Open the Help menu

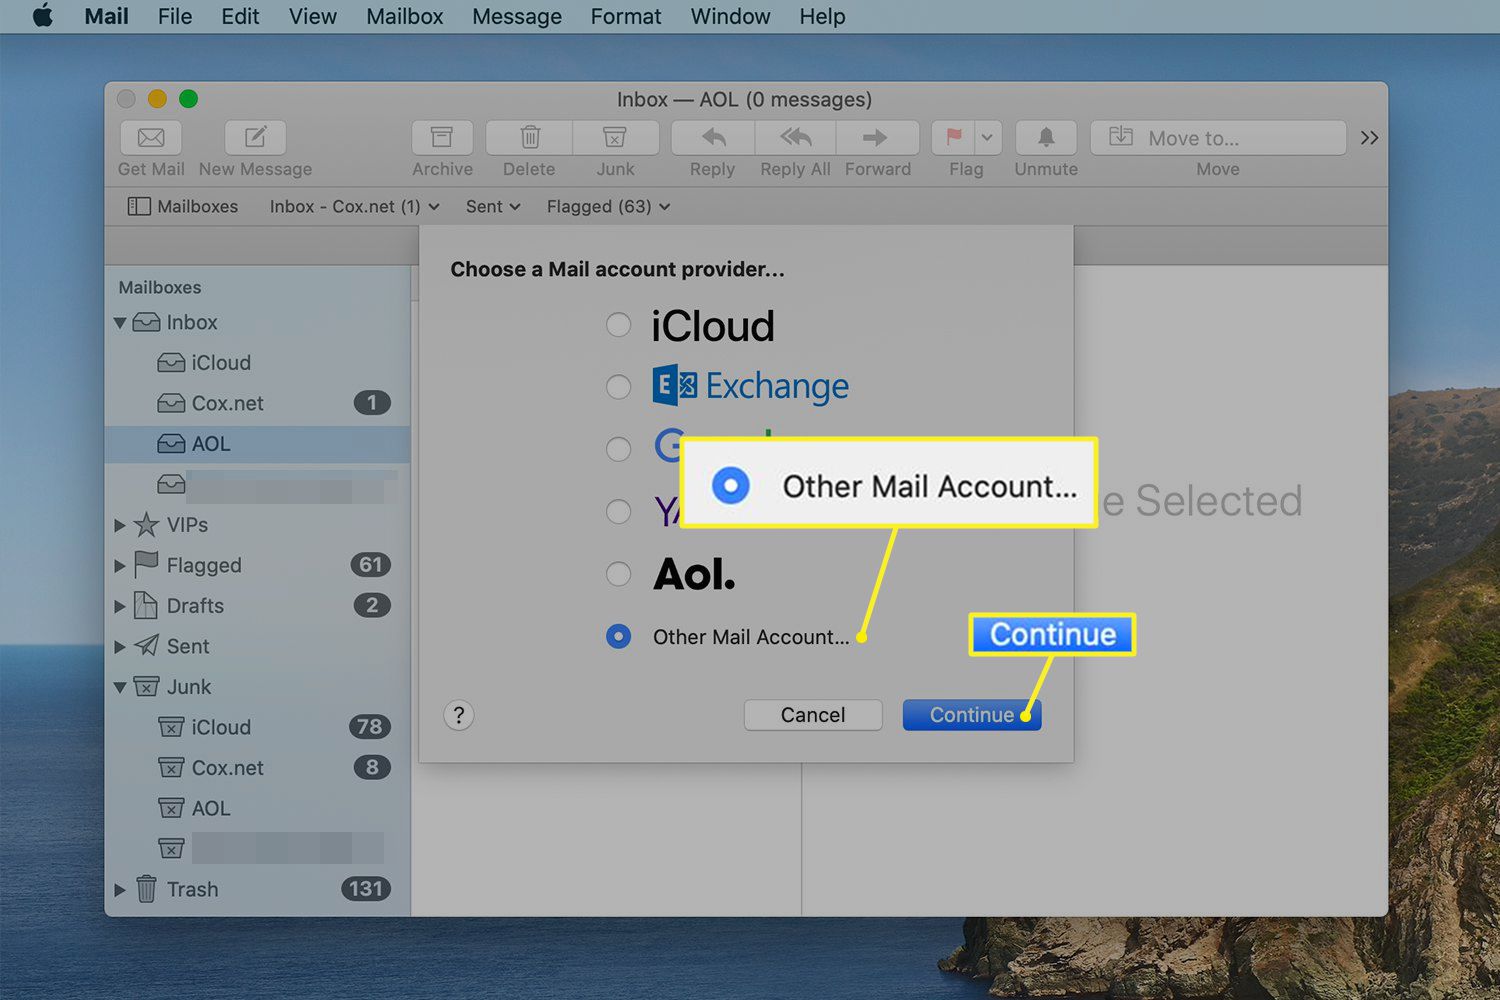point(822,16)
